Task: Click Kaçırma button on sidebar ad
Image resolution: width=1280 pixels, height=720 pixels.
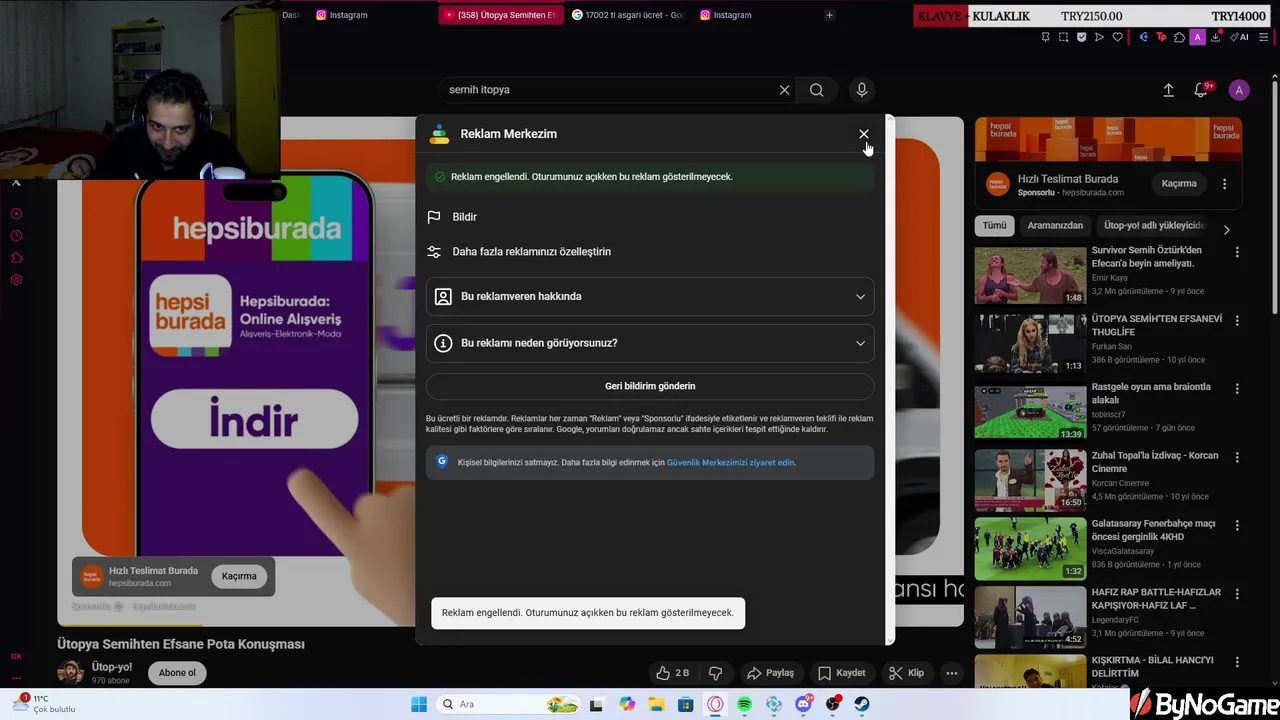Action: pos(1179,184)
